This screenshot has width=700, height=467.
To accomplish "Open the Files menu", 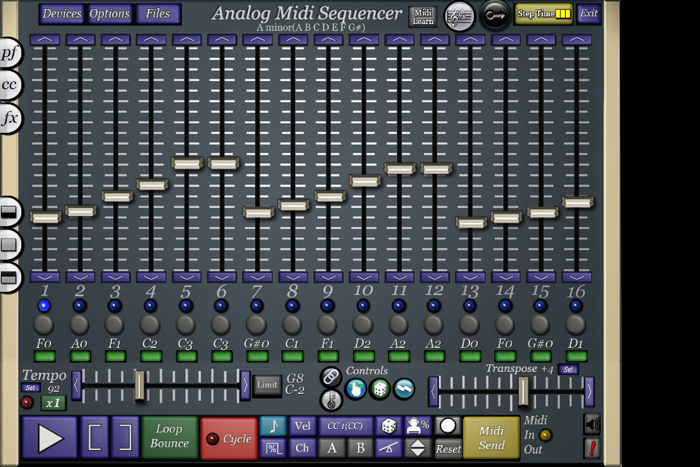I will (x=158, y=14).
